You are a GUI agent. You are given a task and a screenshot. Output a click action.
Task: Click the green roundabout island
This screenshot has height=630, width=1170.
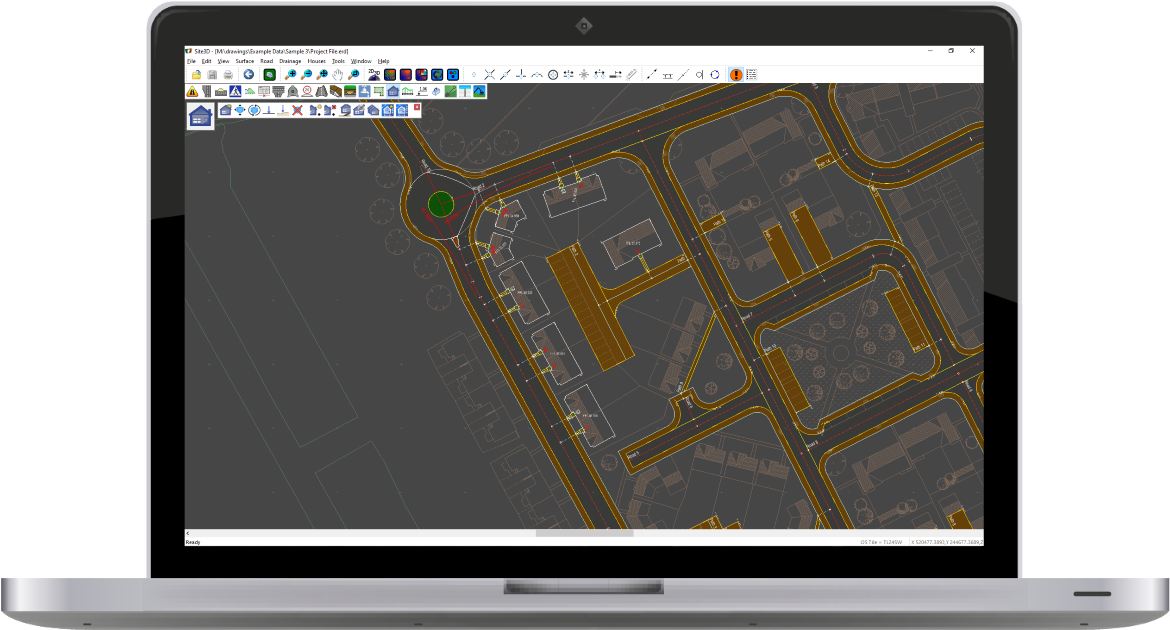pos(441,203)
